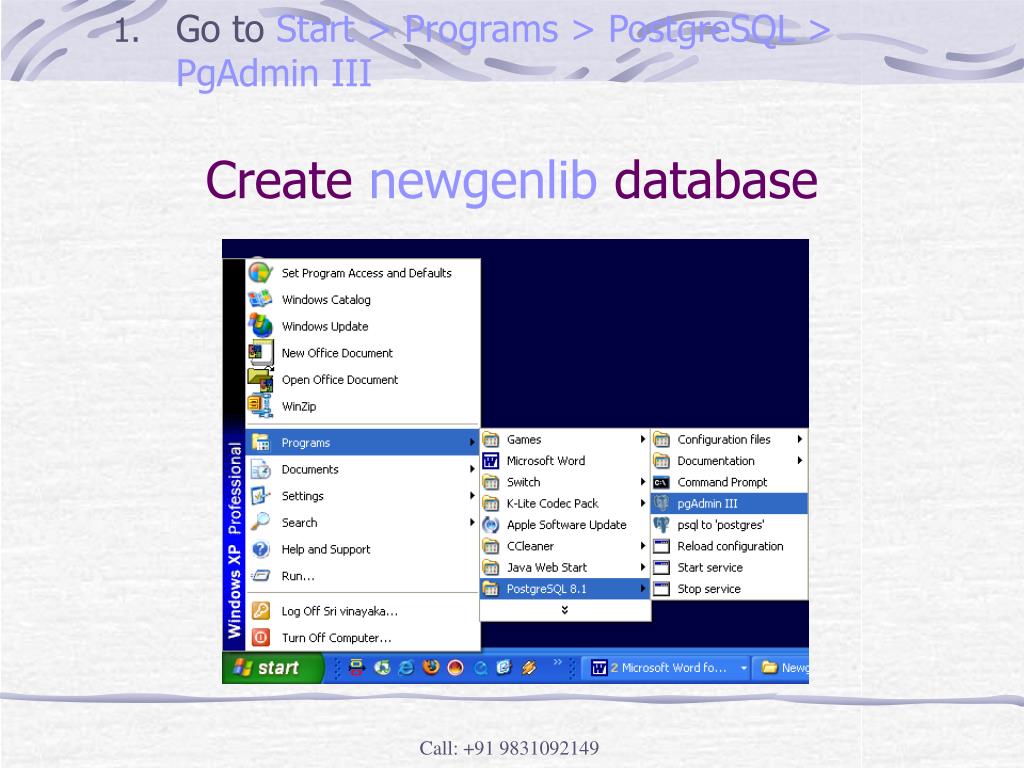Open Windows Catalog from start menu
Image resolution: width=1024 pixels, height=768 pixels.
(362, 300)
